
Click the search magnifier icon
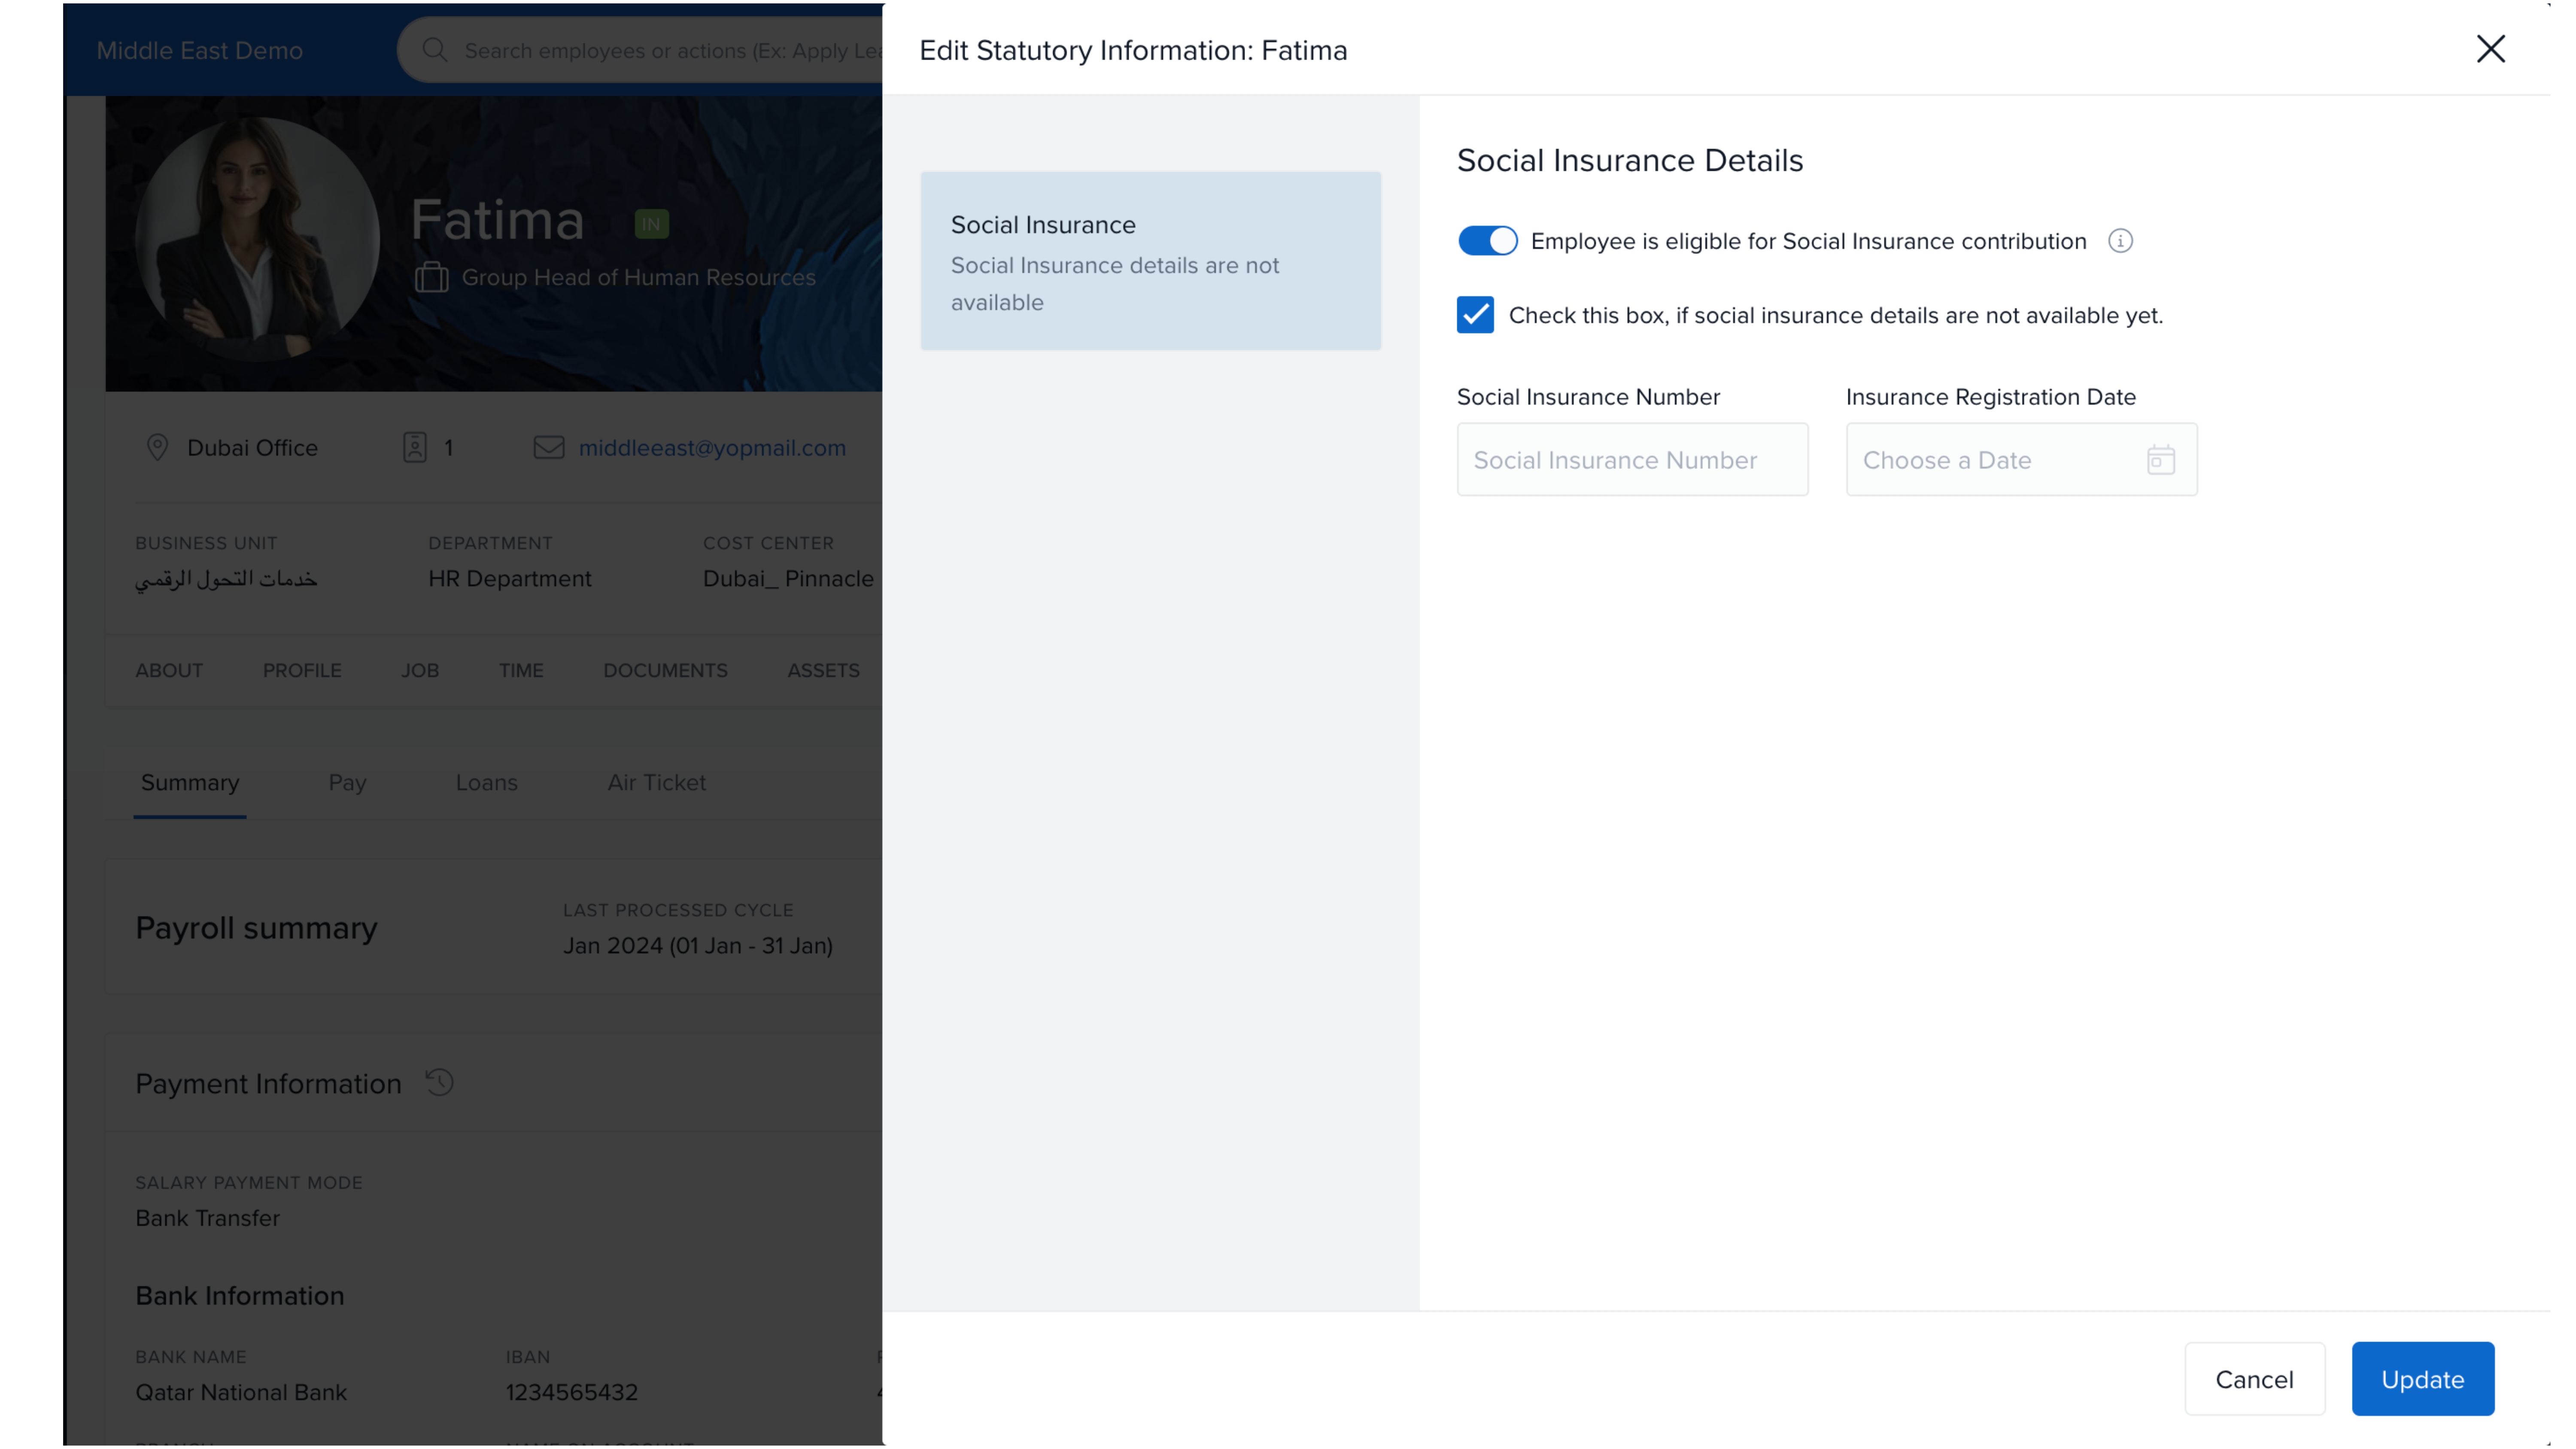[x=434, y=50]
